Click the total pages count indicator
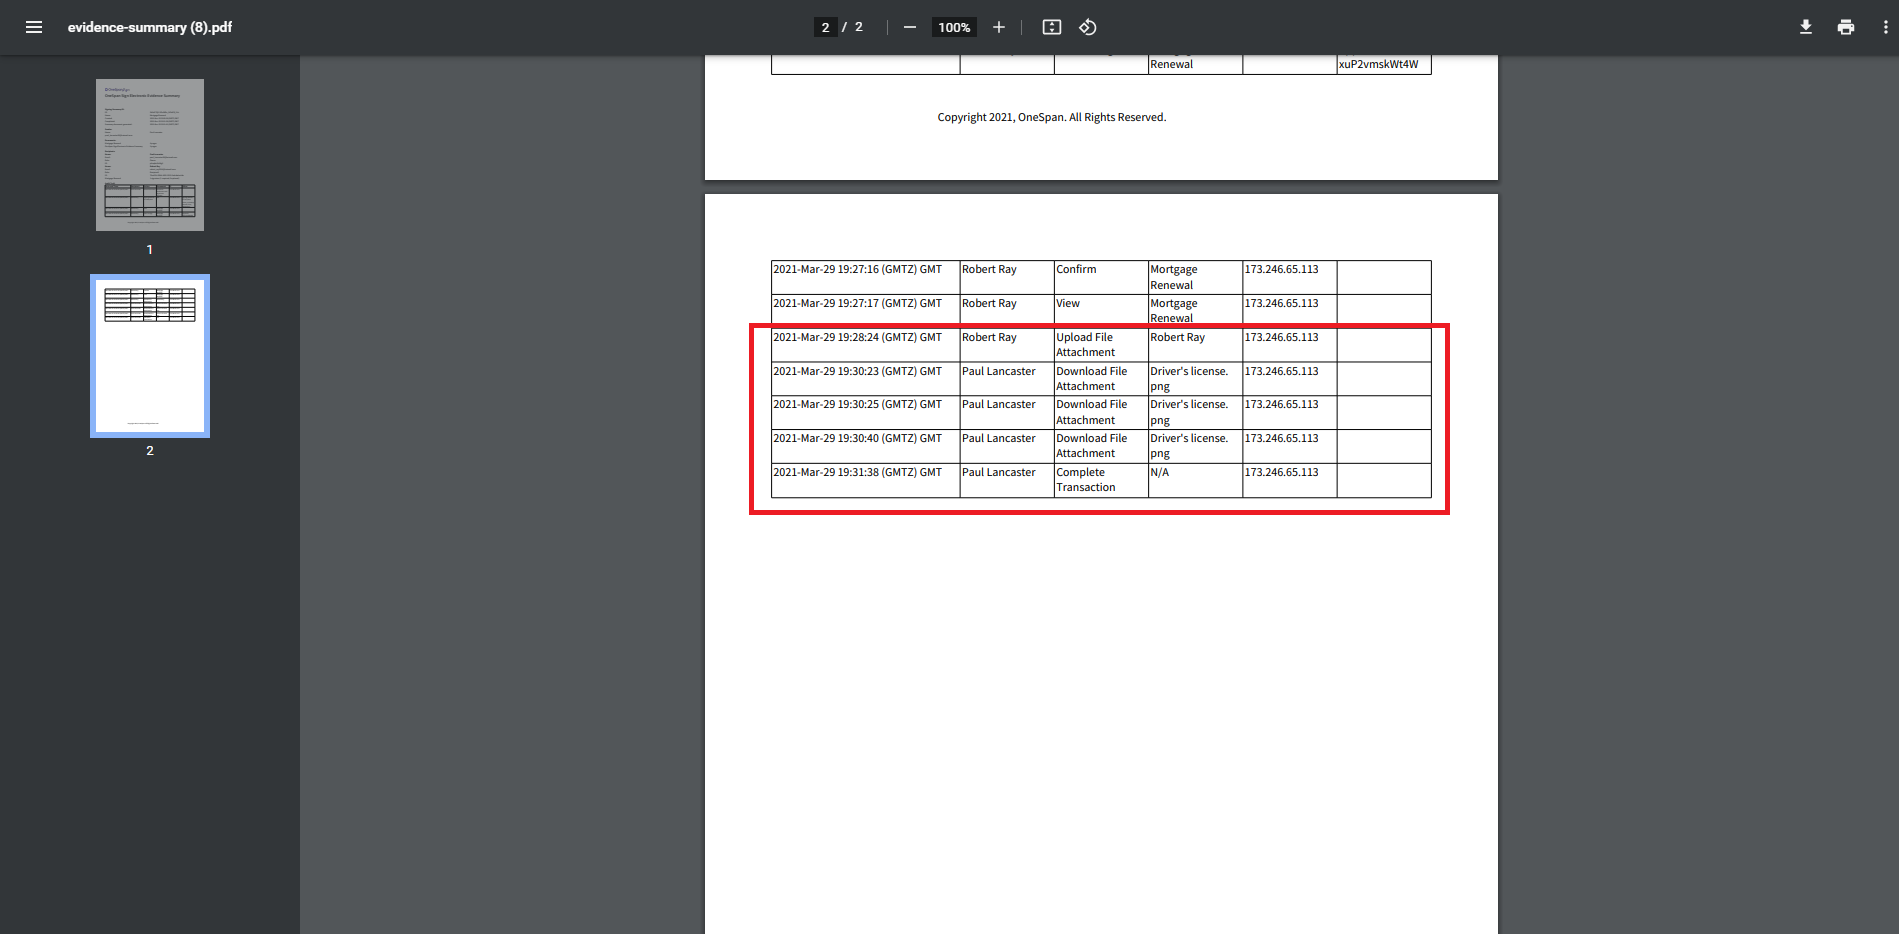The height and width of the screenshot is (934, 1899). pyautogui.click(x=858, y=27)
